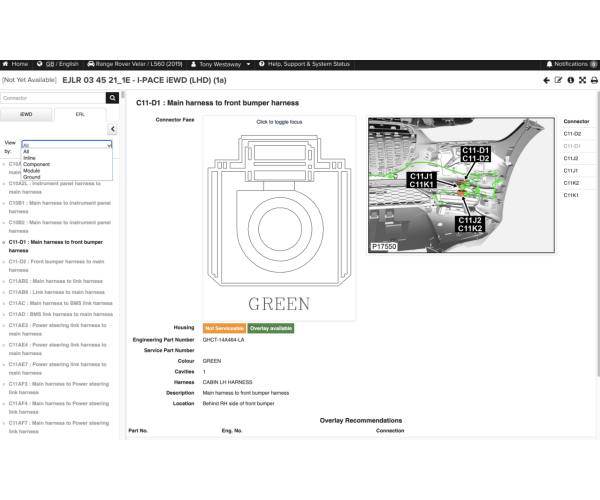600x500 pixels.
Task: Open the Range Rover Velar / L560 vehicle menu
Action: 135,64
